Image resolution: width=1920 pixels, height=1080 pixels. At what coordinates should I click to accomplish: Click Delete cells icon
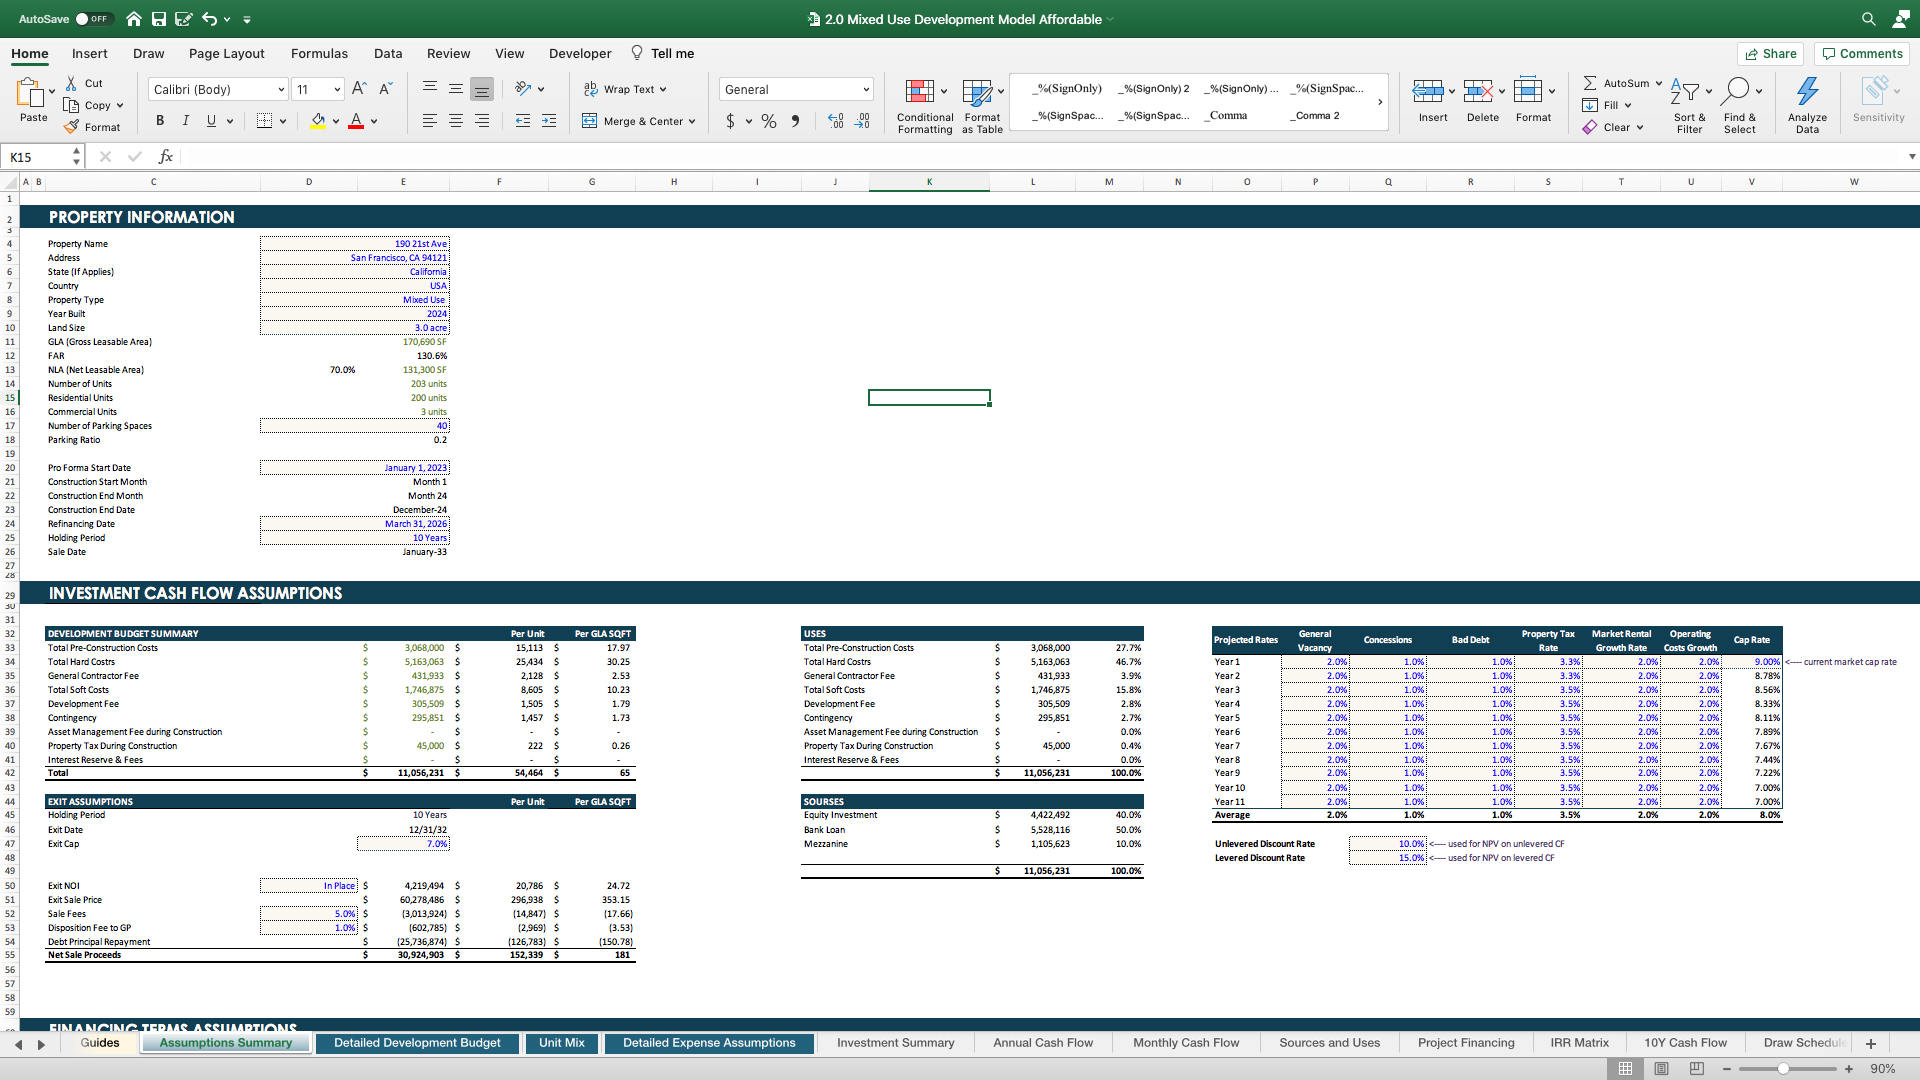click(x=1478, y=92)
